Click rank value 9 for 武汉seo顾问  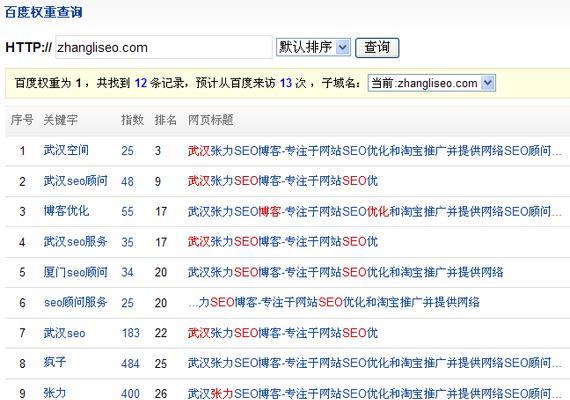pyautogui.click(x=158, y=181)
